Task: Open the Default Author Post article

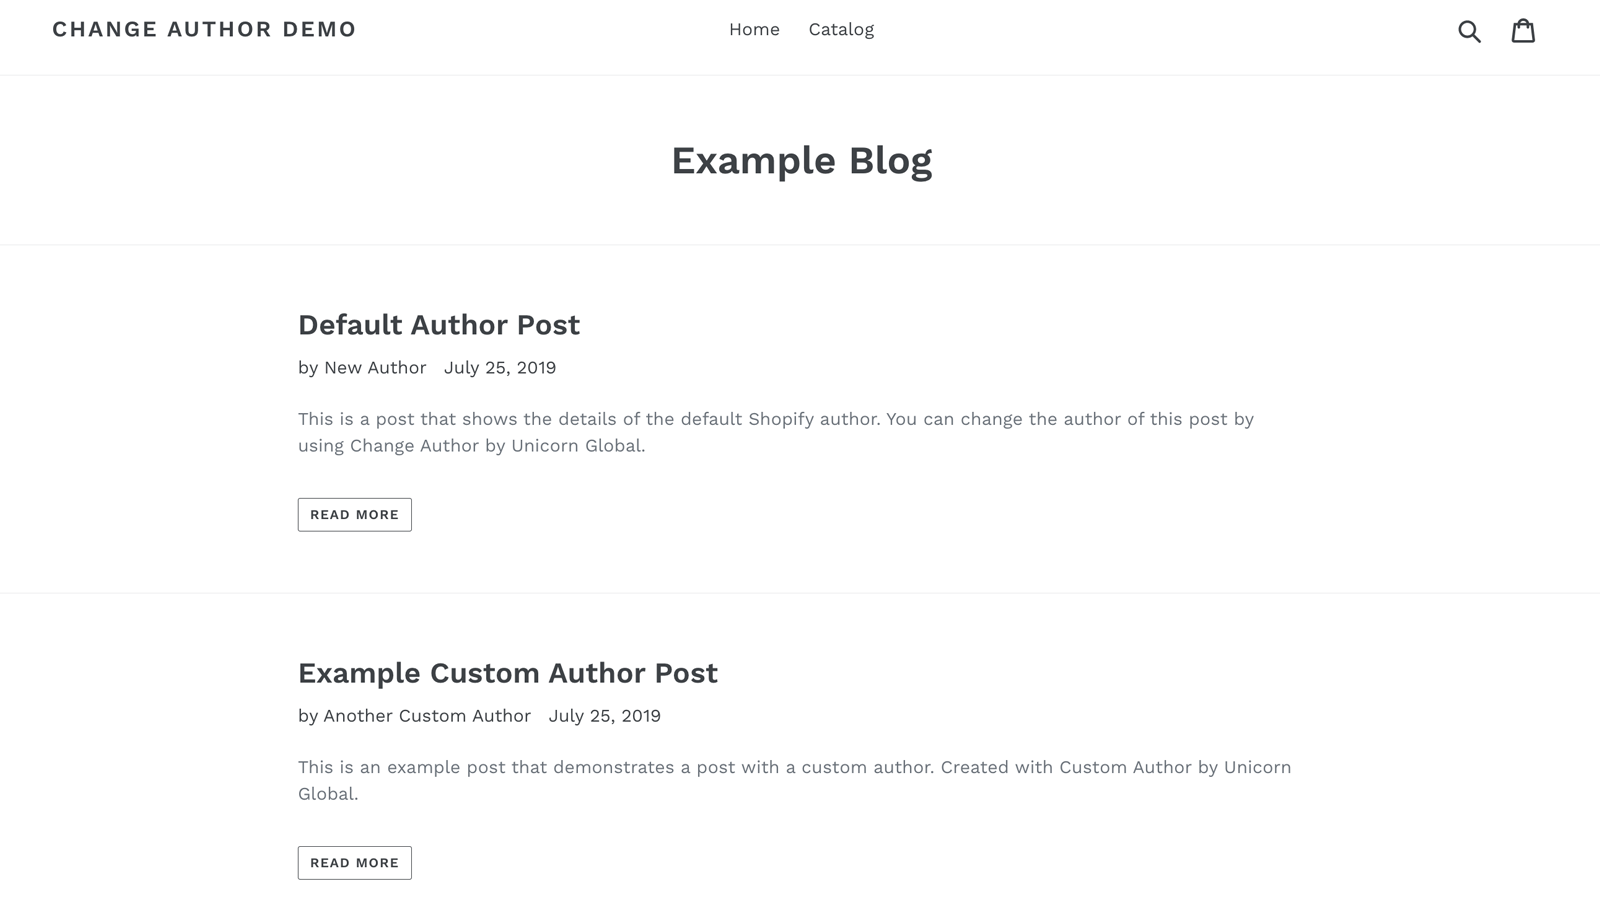Action: coord(354,514)
